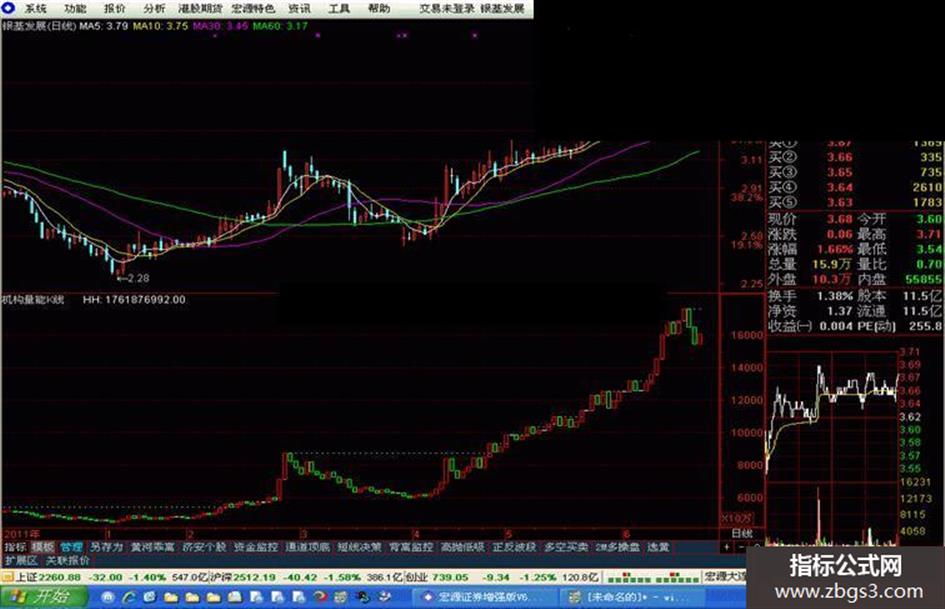
Task: Switch to the 济安个股 indicator tab
Action: pos(204,547)
